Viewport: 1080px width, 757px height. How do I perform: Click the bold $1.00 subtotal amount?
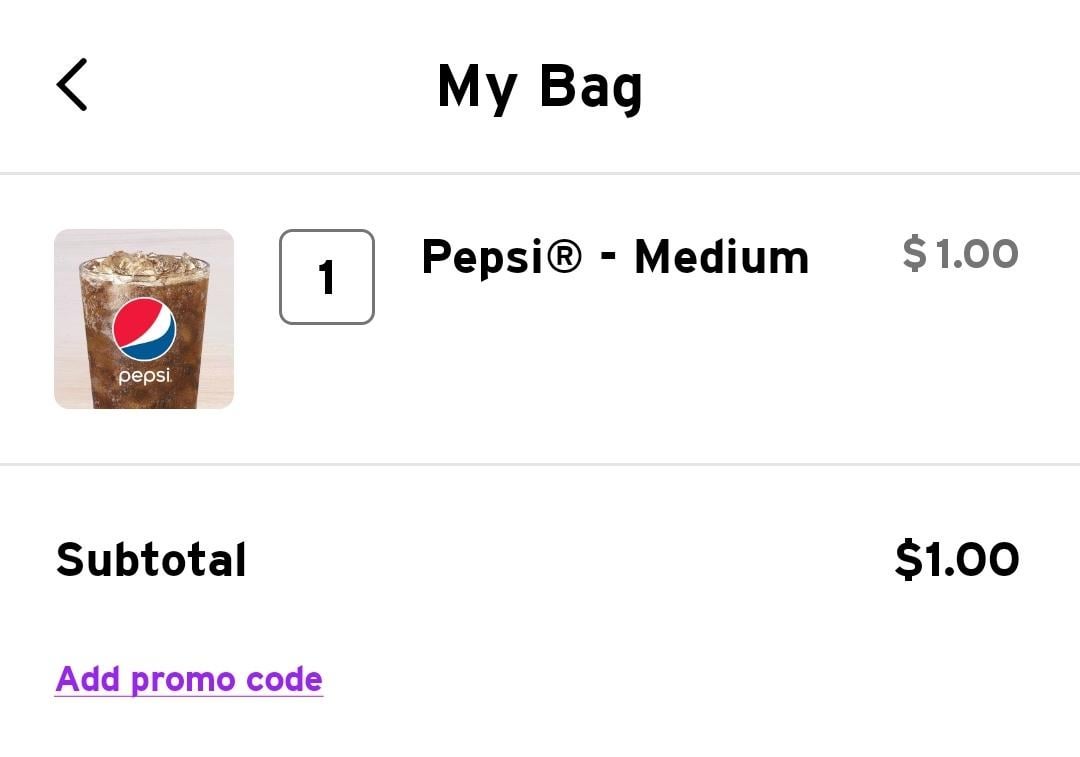[x=957, y=559]
